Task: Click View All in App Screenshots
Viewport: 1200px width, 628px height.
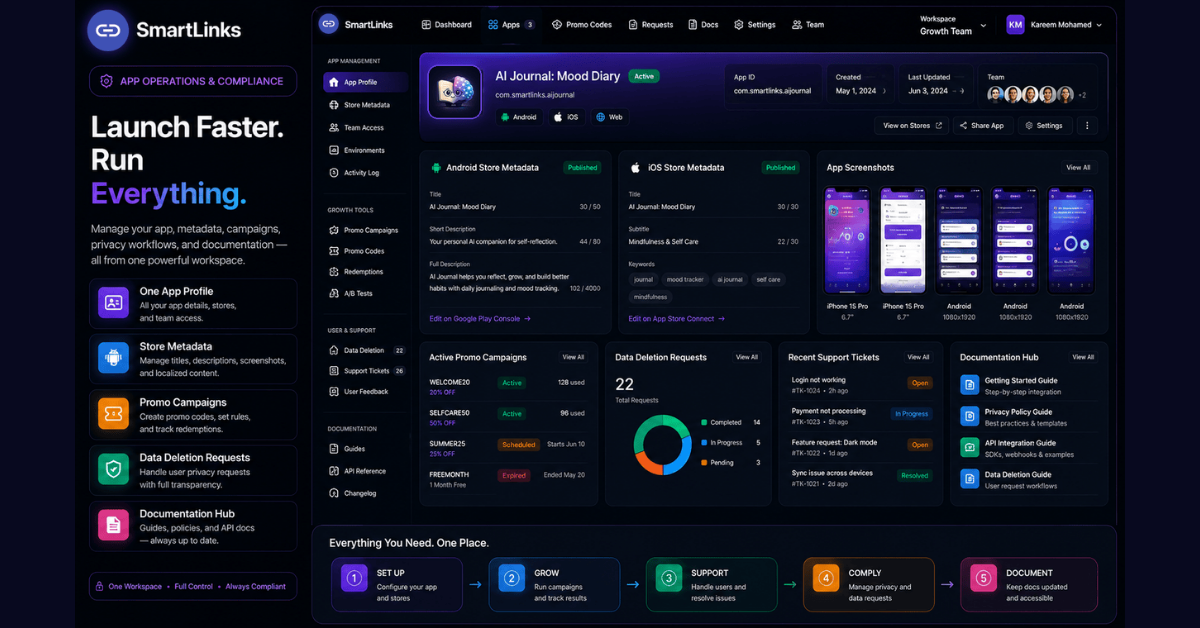Action: click(1078, 168)
